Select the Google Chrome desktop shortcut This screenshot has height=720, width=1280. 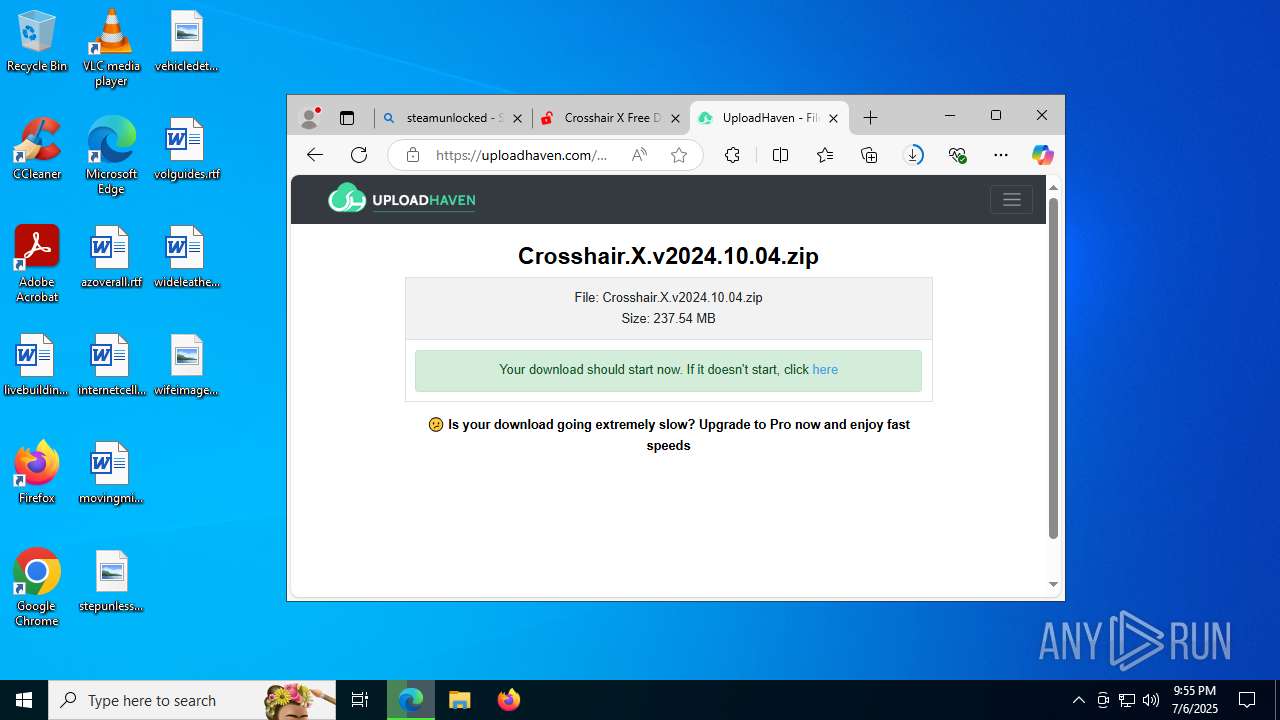pyautogui.click(x=37, y=588)
